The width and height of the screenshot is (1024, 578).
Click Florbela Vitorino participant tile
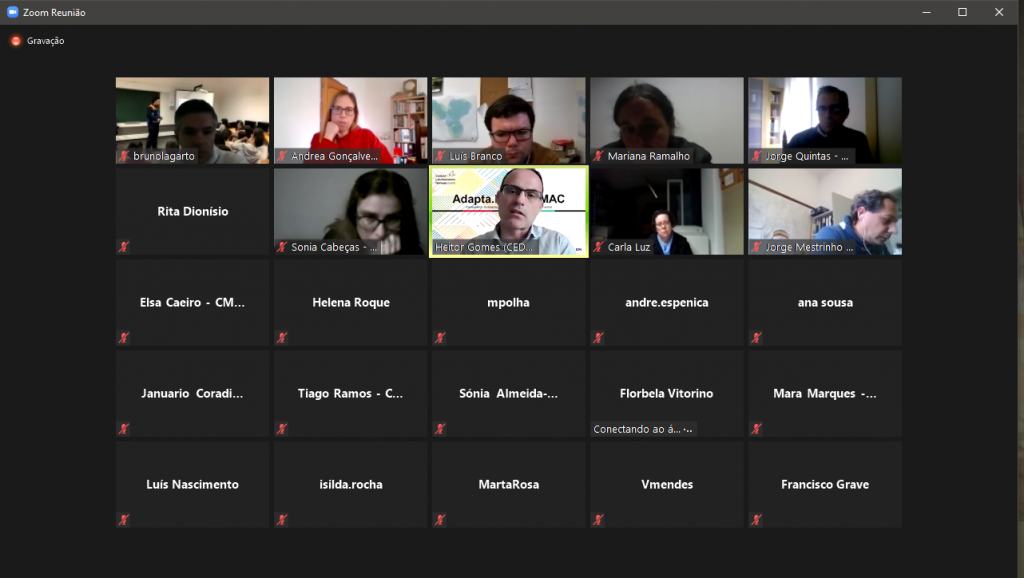click(x=667, y=393)
